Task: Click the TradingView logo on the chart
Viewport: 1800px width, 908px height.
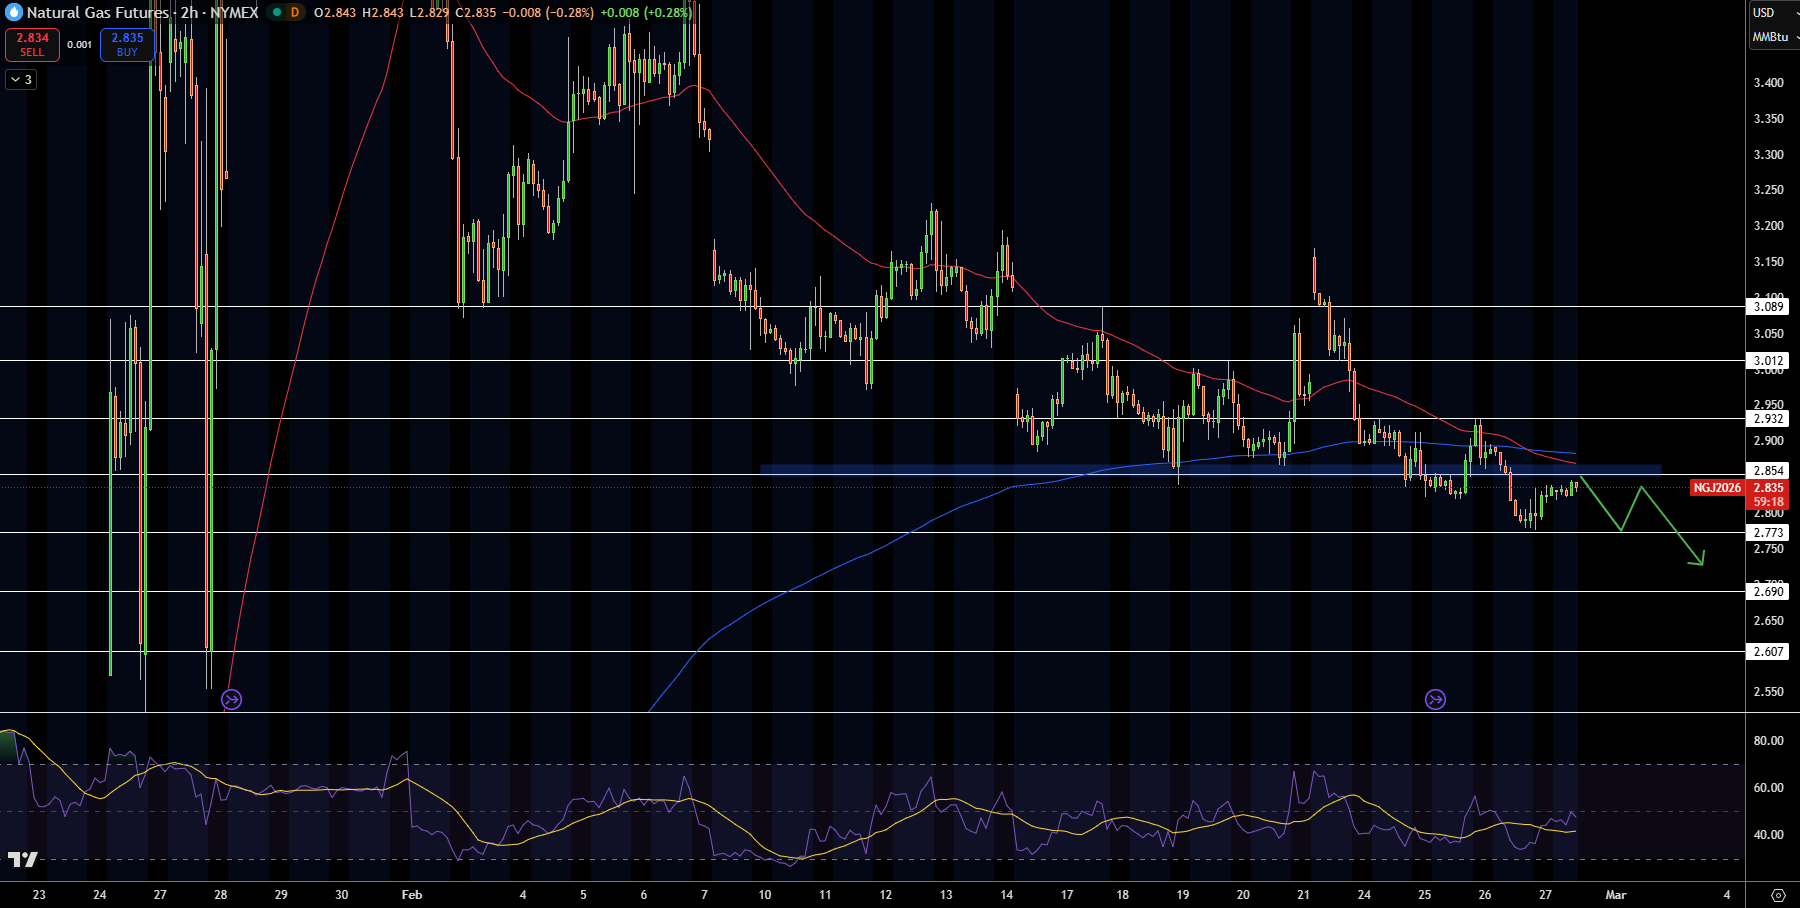Action: [x=22, y=859]
